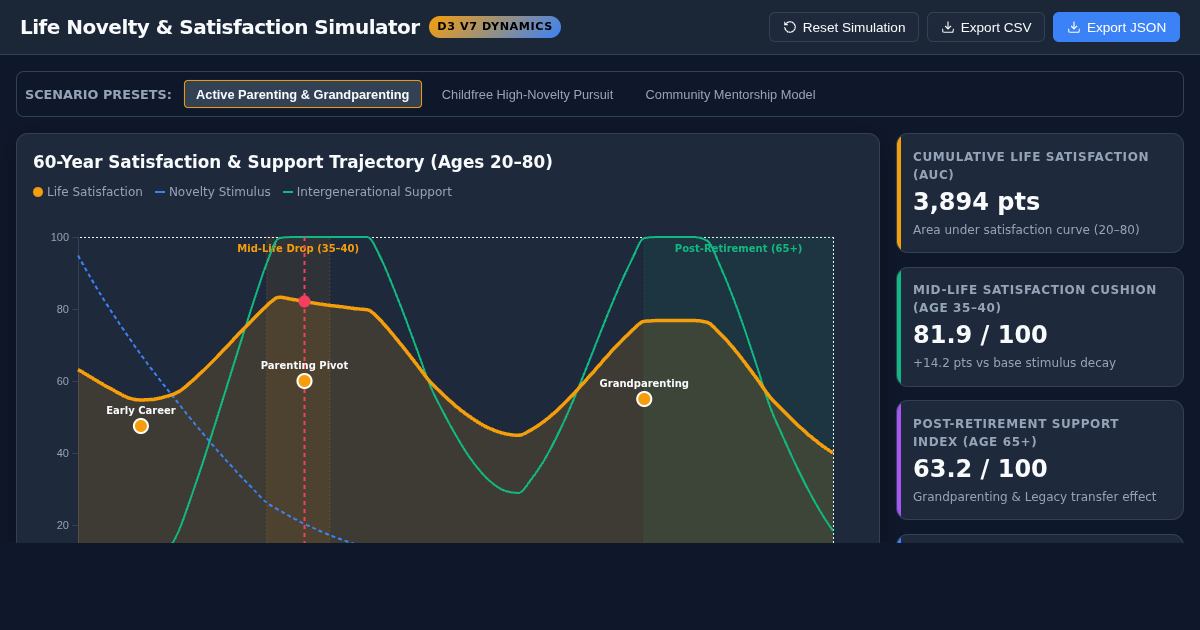Viewport: 1200px width, 630px height.
Task: Click the chart title '60-Year Satisfaction & Support Trajectory'
Action: click(x=293, y=162)
